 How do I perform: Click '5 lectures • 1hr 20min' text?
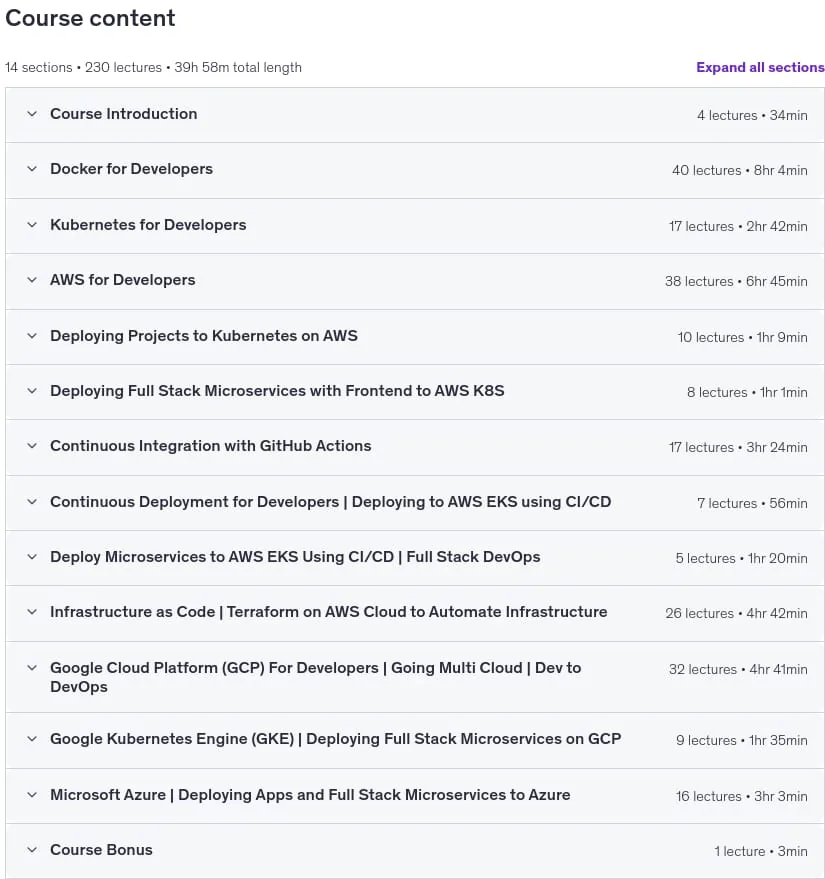741,558
